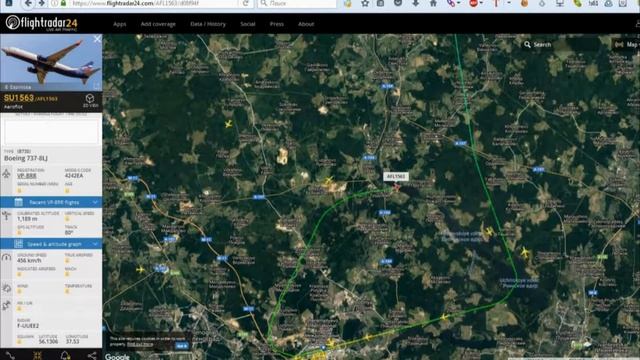Click the browser back arrow
The image size is (640, 360).
[x=28, y=3]
